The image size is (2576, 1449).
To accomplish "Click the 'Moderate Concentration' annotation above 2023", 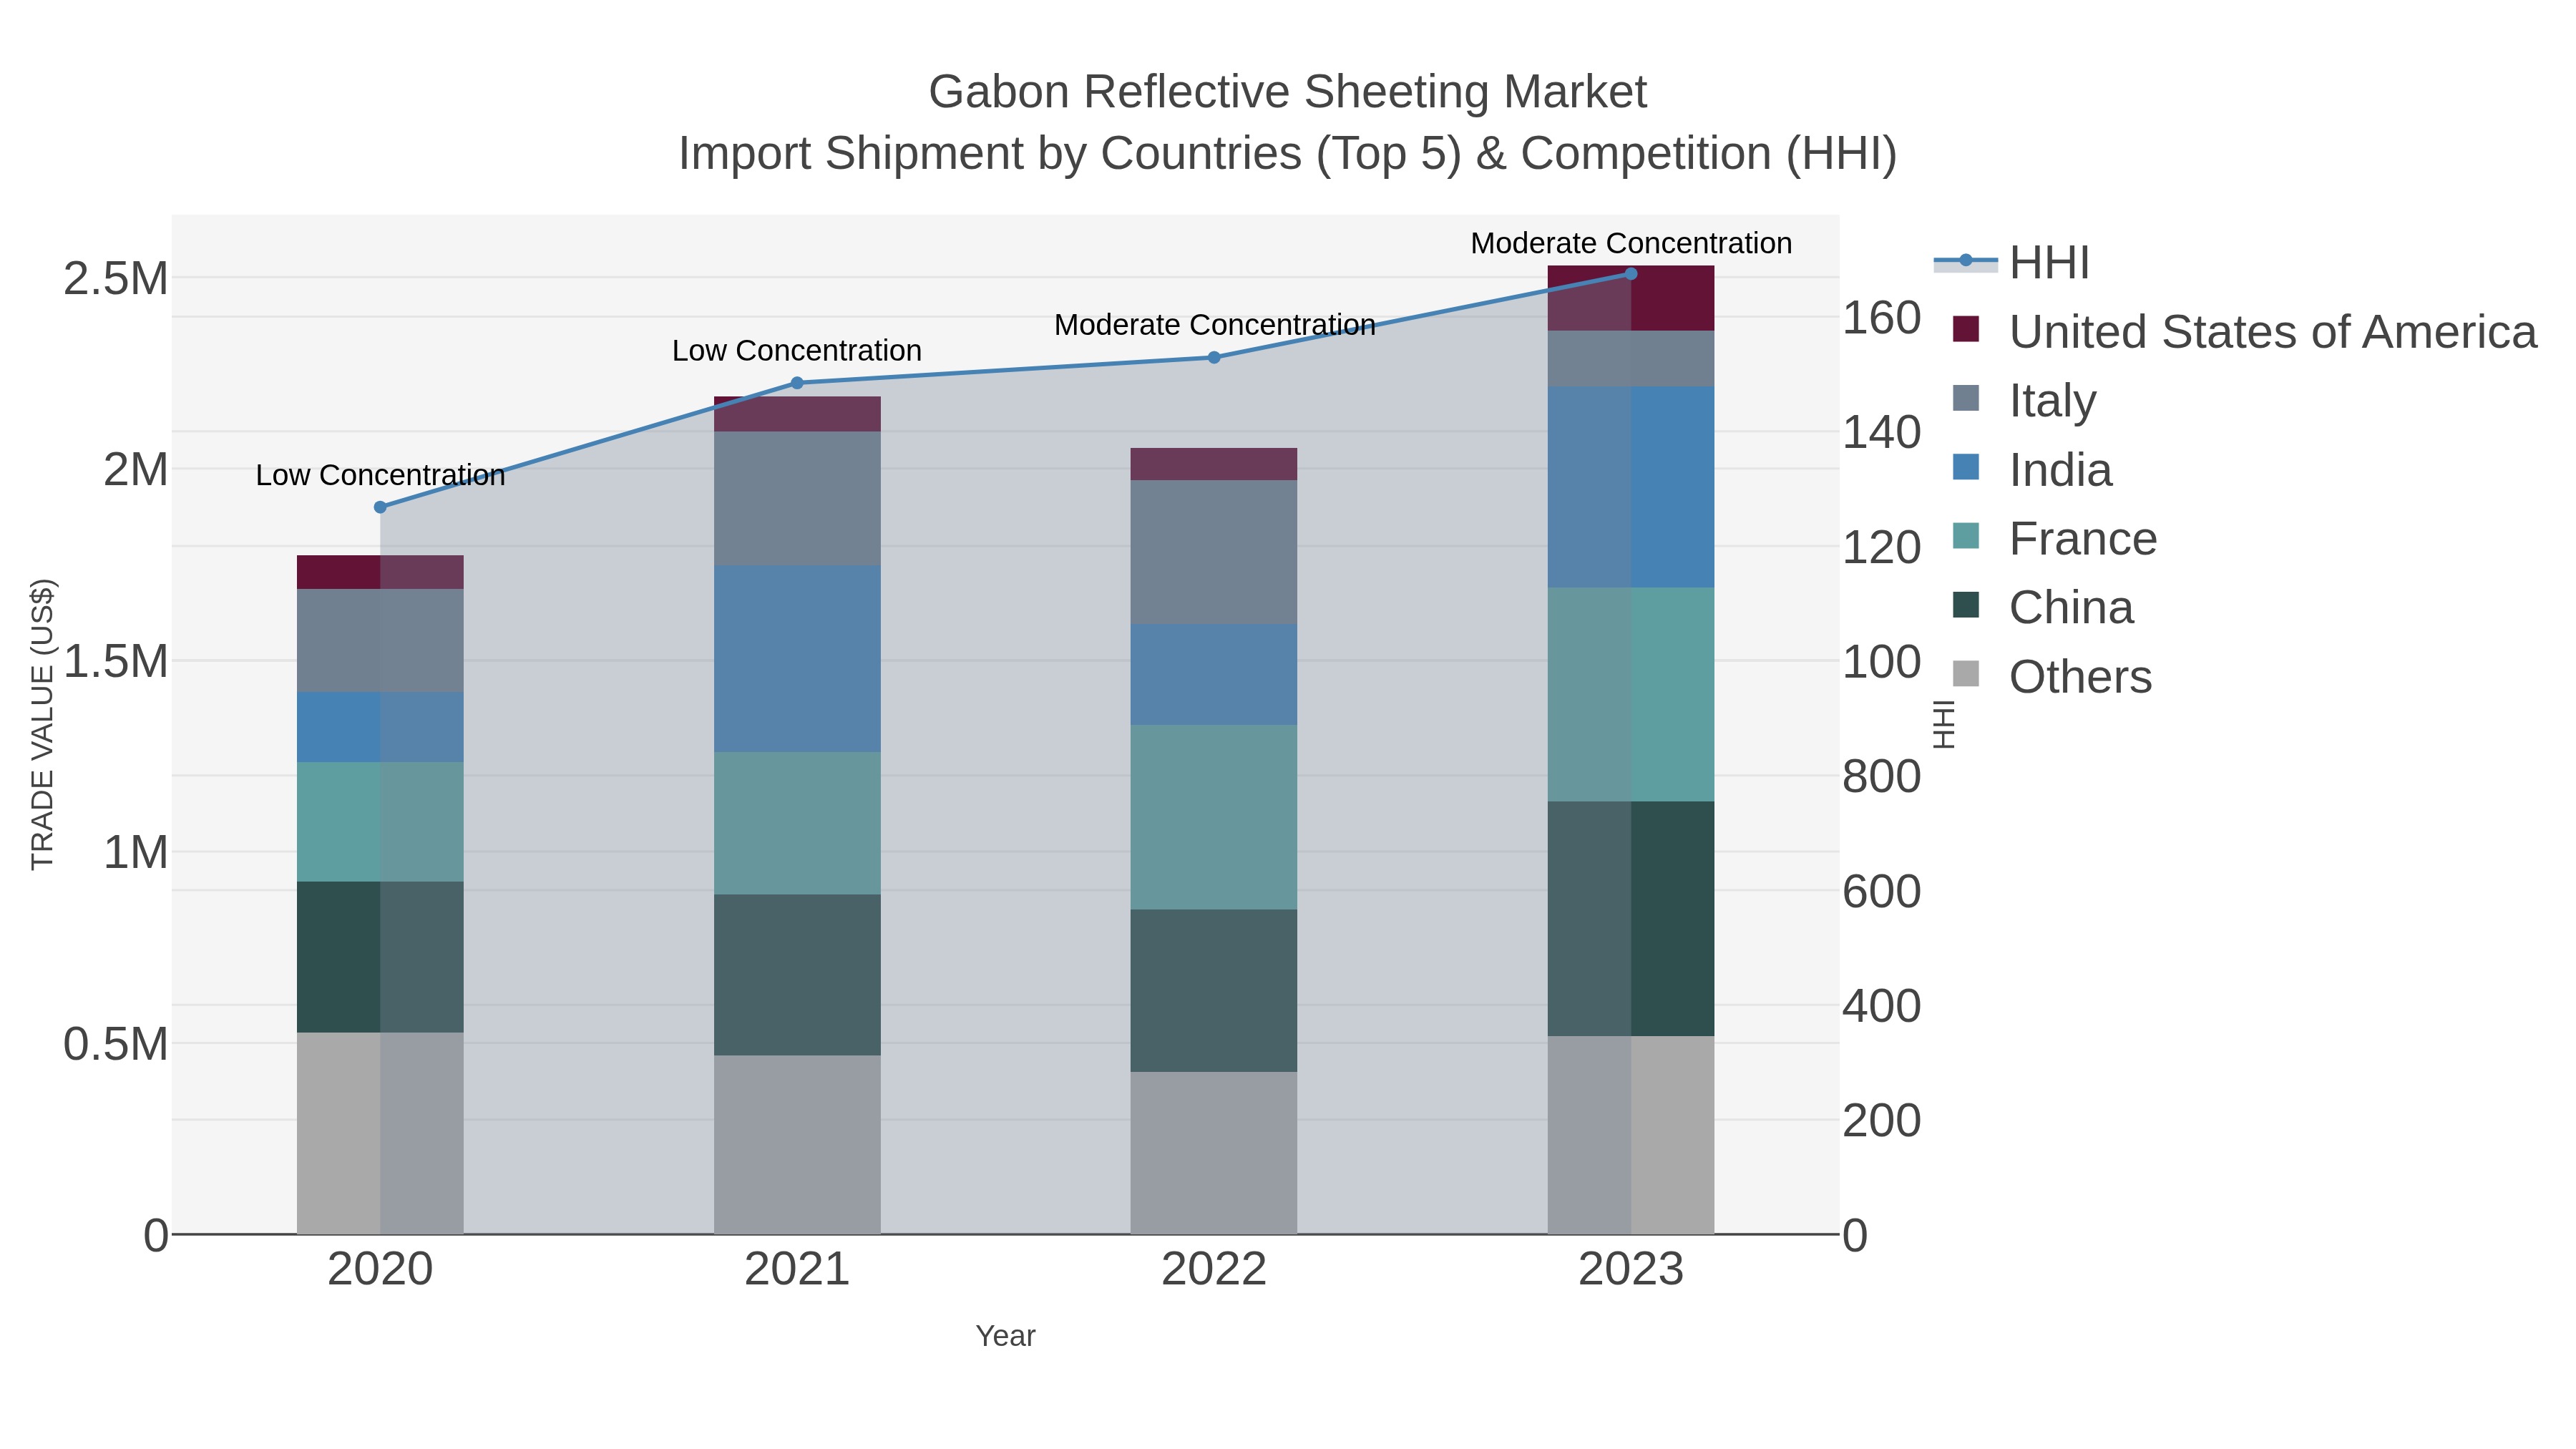I will (x=1631, y=243).
